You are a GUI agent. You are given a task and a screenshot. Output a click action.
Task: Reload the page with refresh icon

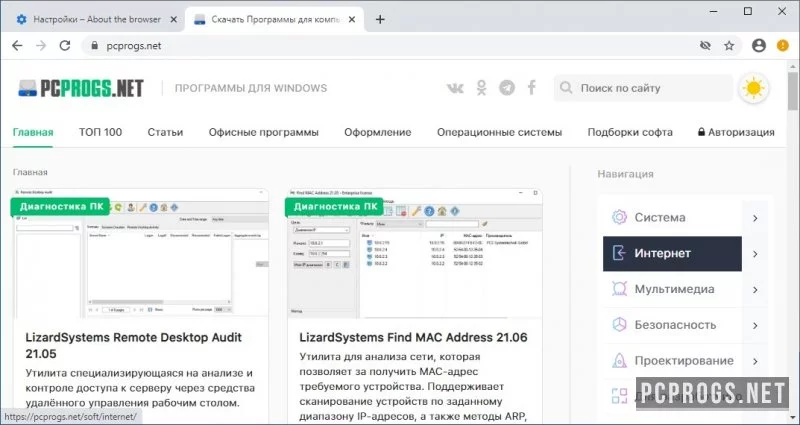pos(65,46)
